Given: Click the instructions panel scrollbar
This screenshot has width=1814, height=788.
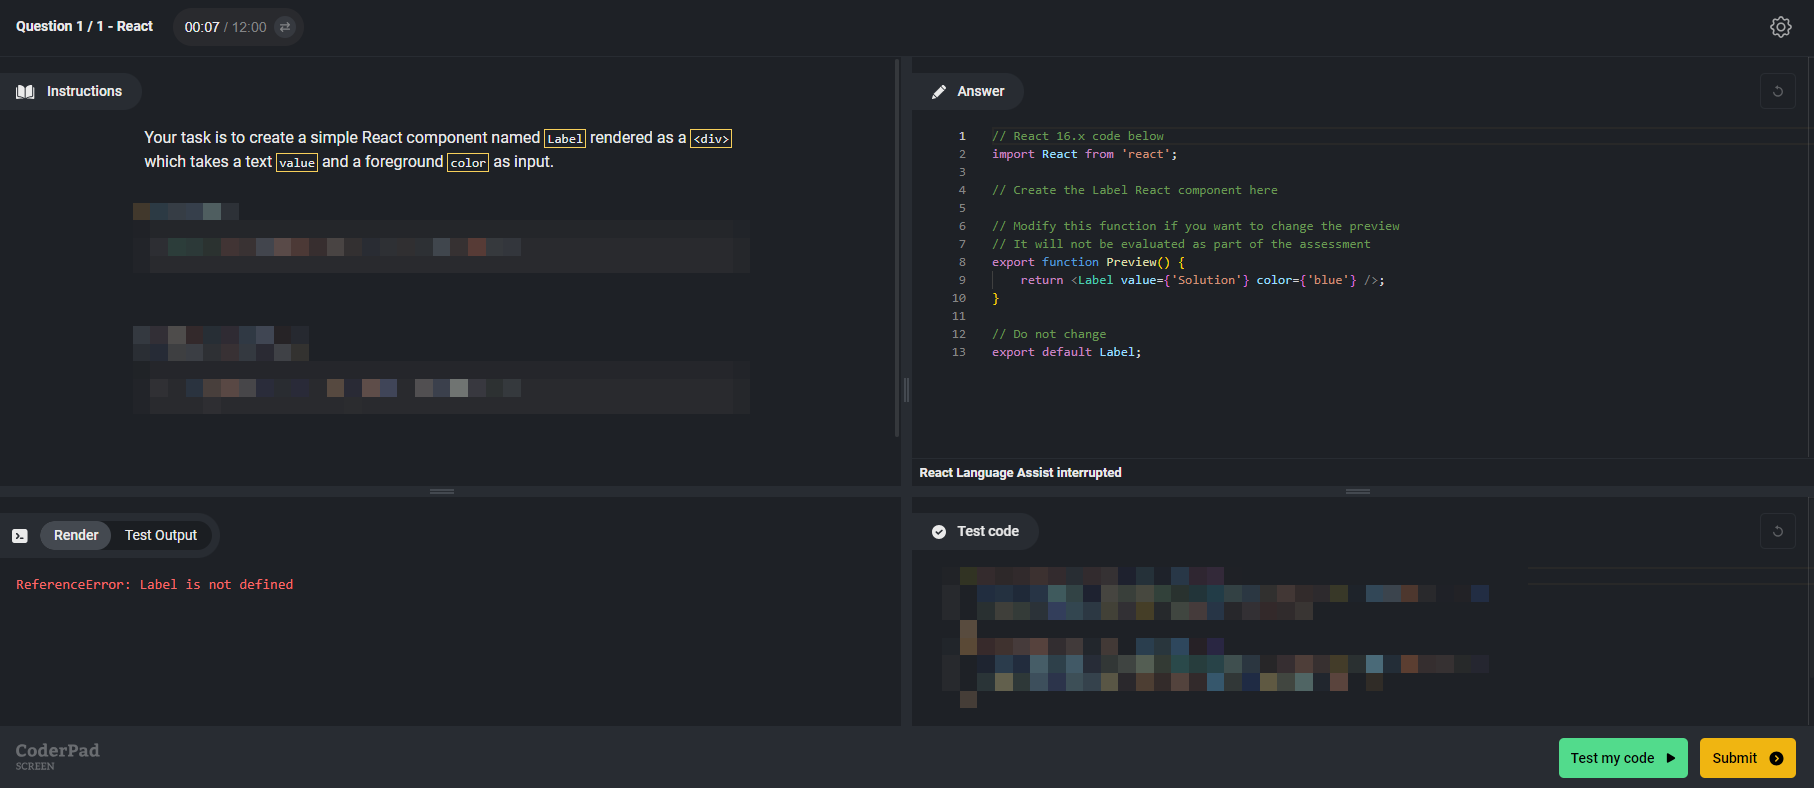Looking at the screenshot, I should click(897, 250).
